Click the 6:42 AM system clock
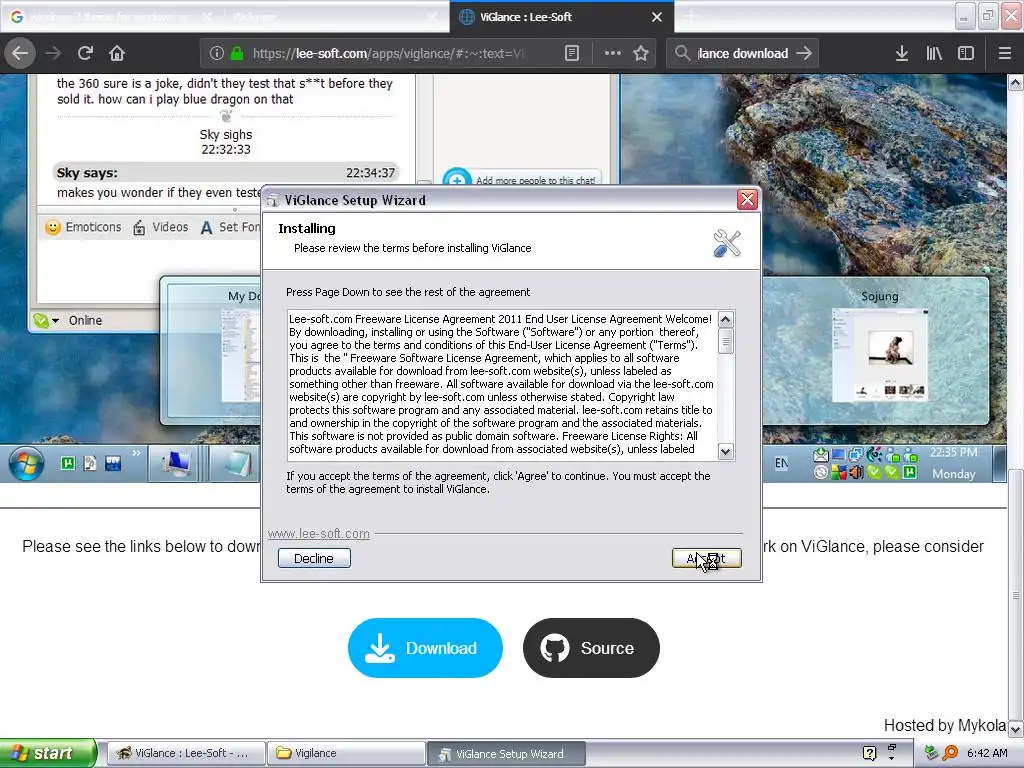Image resolution: width=1024 pixels, height=768 pixels. 987,753
